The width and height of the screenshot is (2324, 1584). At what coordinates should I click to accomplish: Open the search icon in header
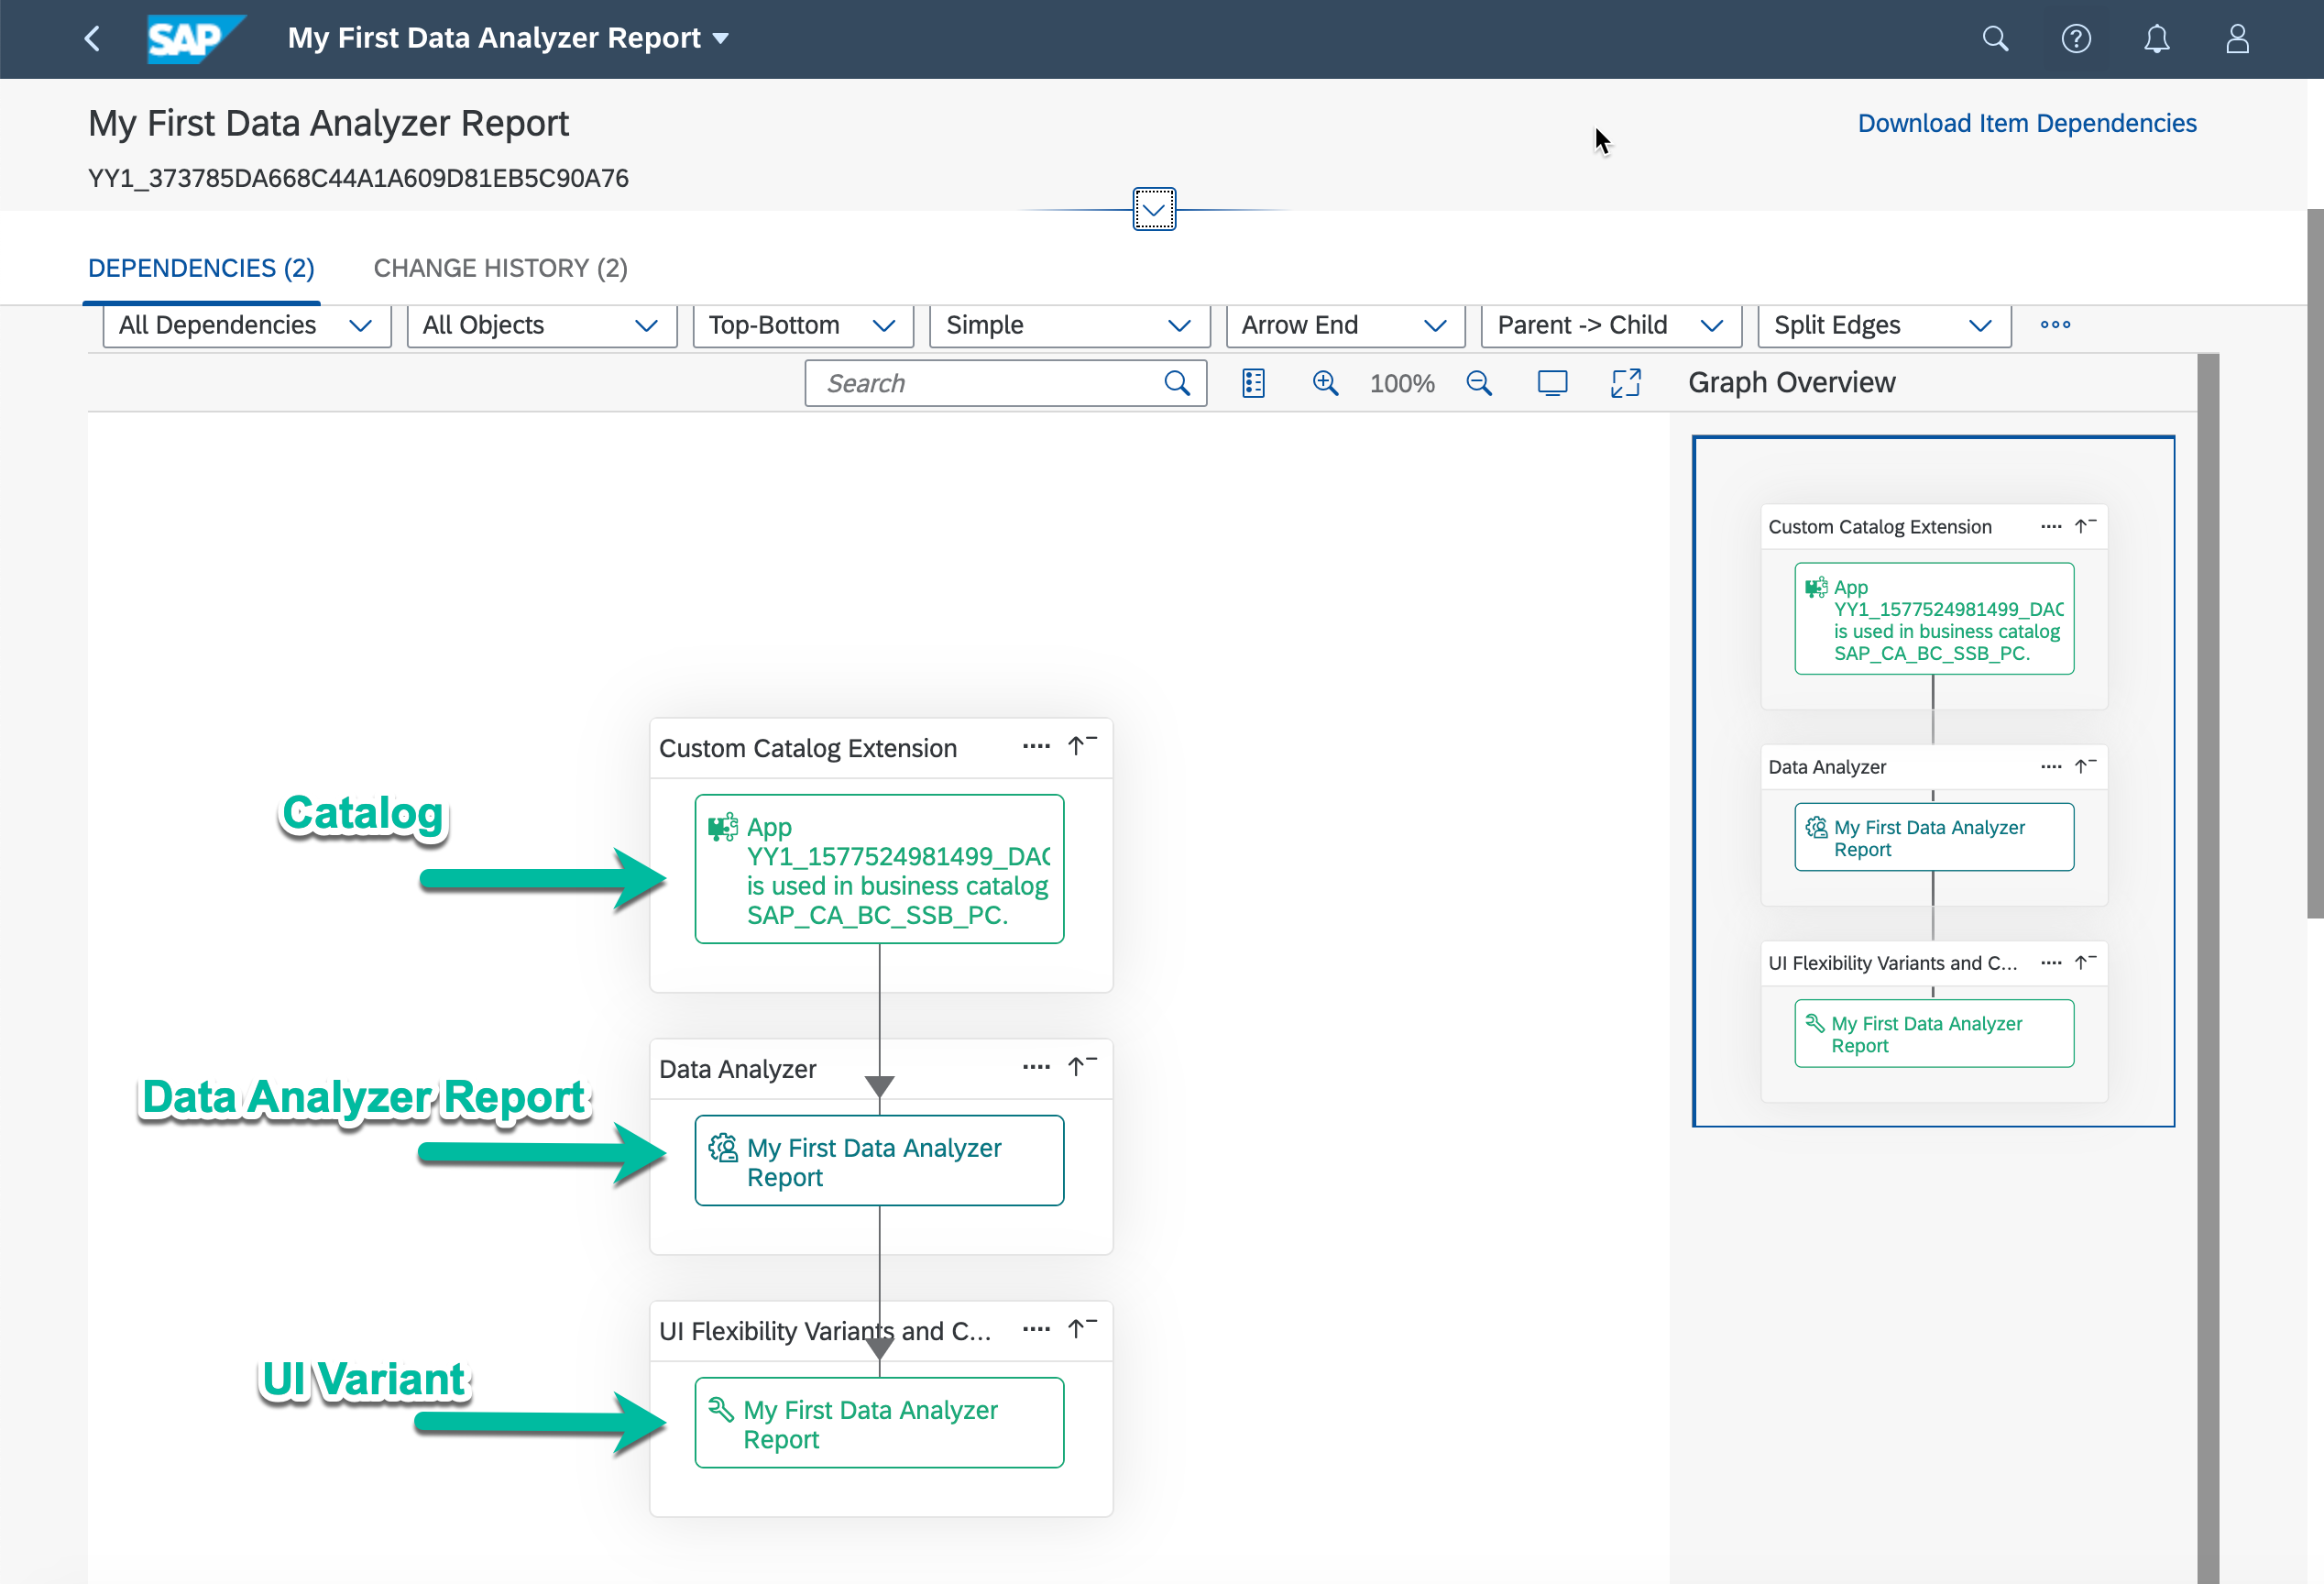click(1995, 39)
